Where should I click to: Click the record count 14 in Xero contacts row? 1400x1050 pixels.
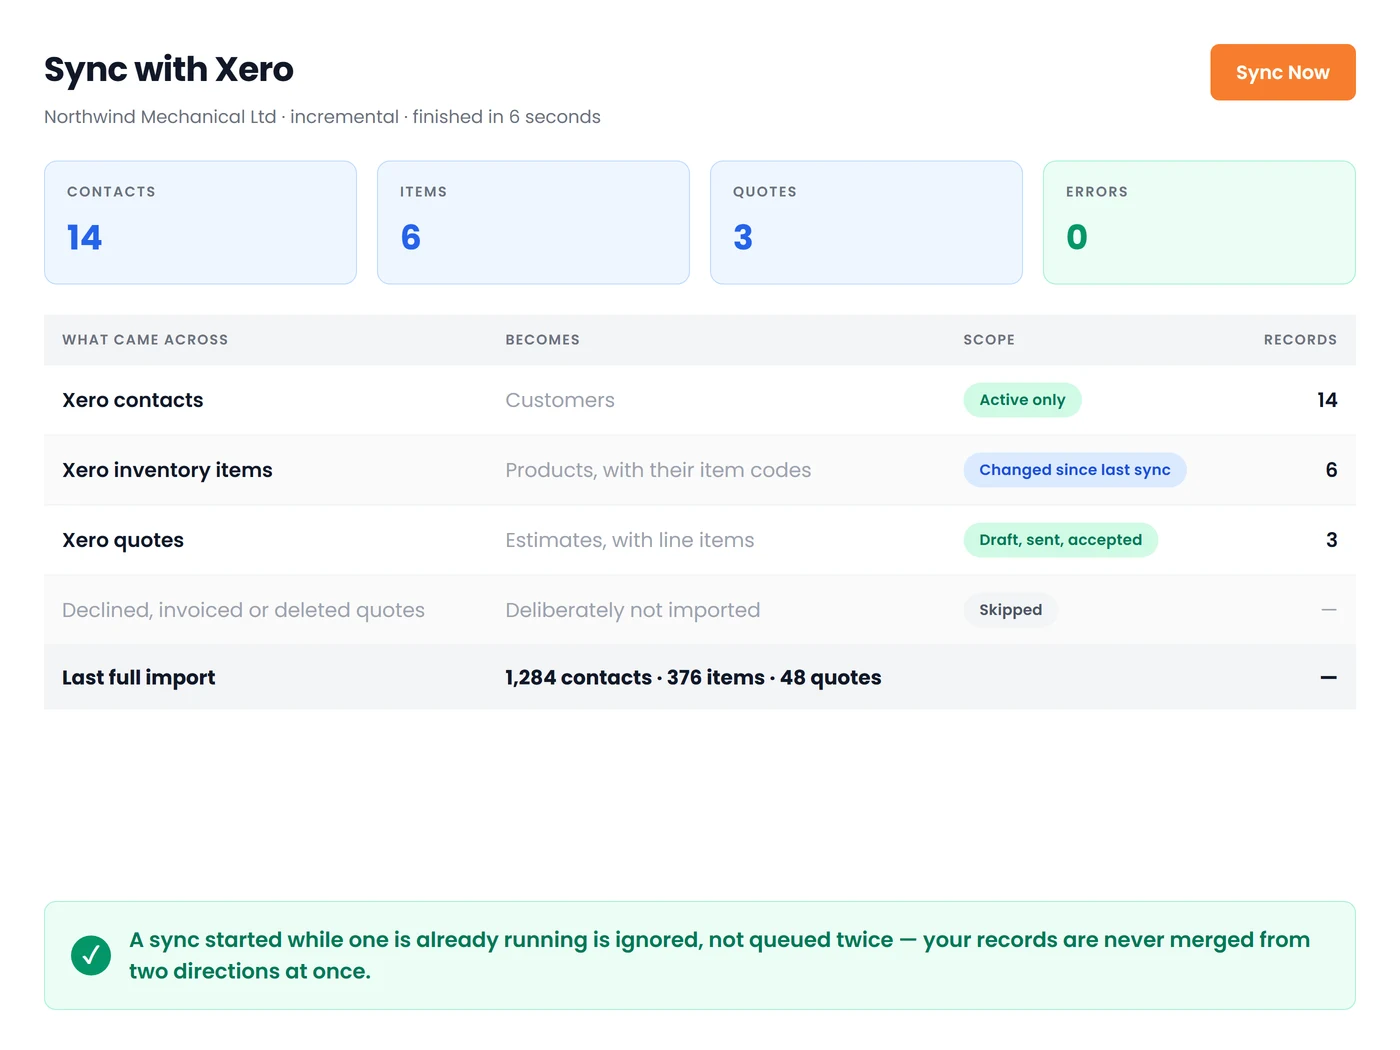tap(1327, 400)
